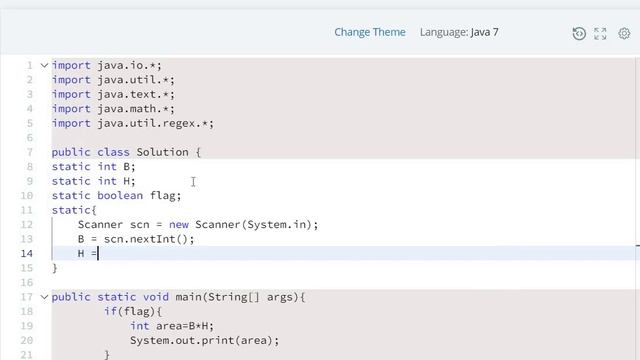Click 'static{' on line 11
Viewport: 640px width, 360px height.
pos(74,210)
